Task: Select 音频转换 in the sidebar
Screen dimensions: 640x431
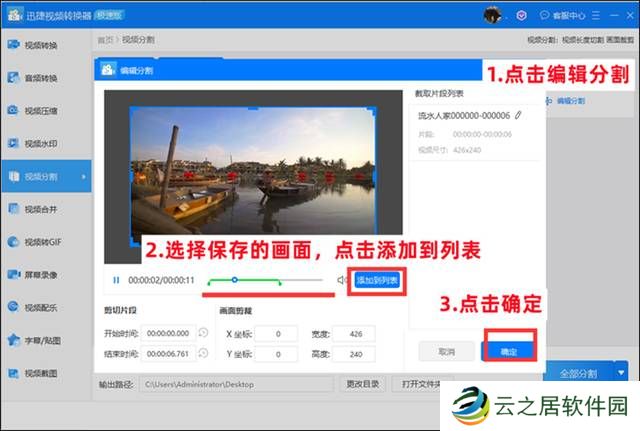Action: (40, 78)
